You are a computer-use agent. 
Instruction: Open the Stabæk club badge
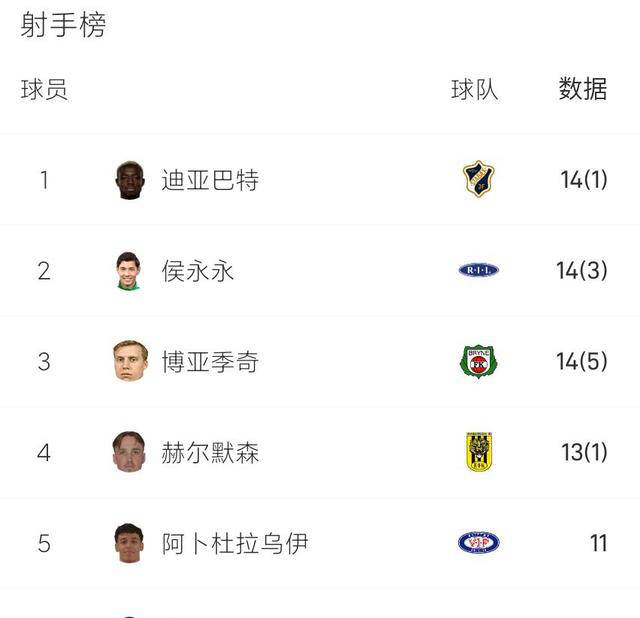coord(478,179)
